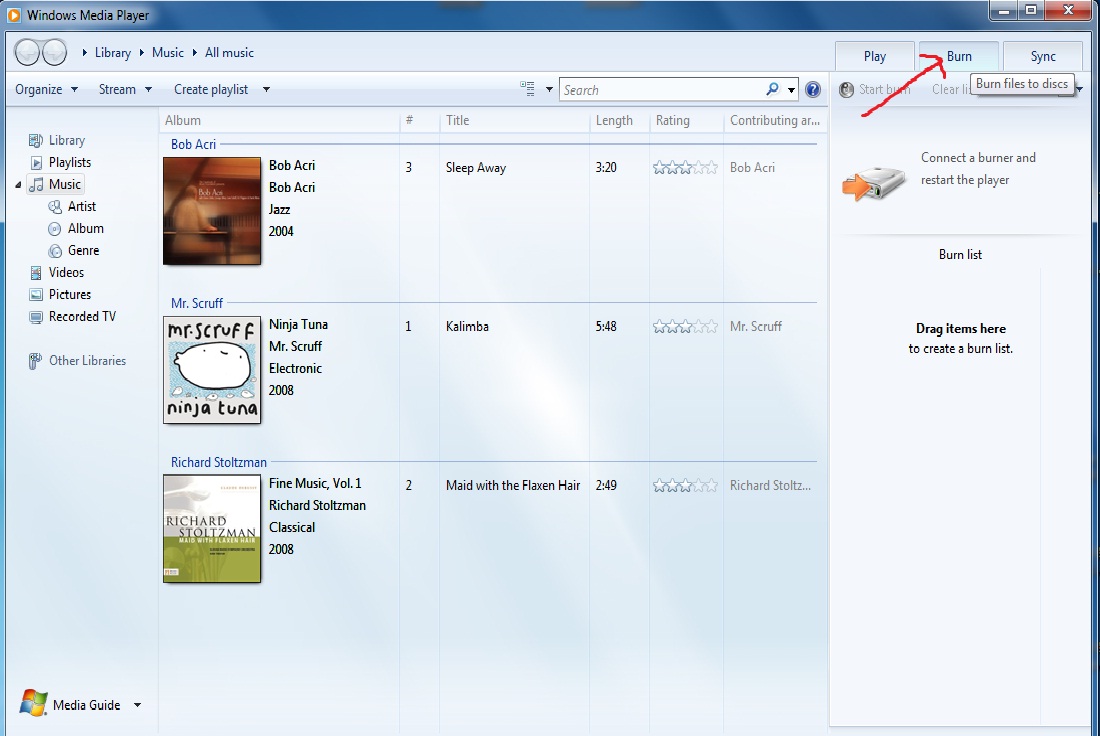Switch to the Play tab
The height and width of the screenshot is (736, 1100).
[875, 56]
